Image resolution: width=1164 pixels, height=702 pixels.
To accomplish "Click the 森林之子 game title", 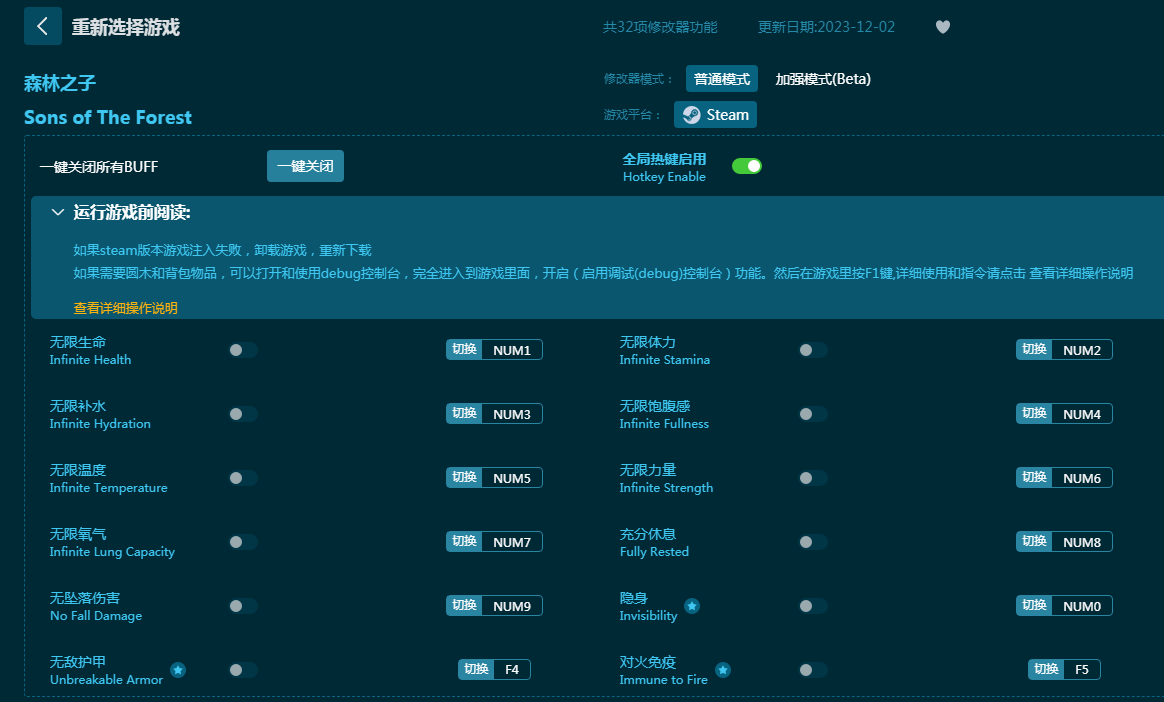I will 60,83.
